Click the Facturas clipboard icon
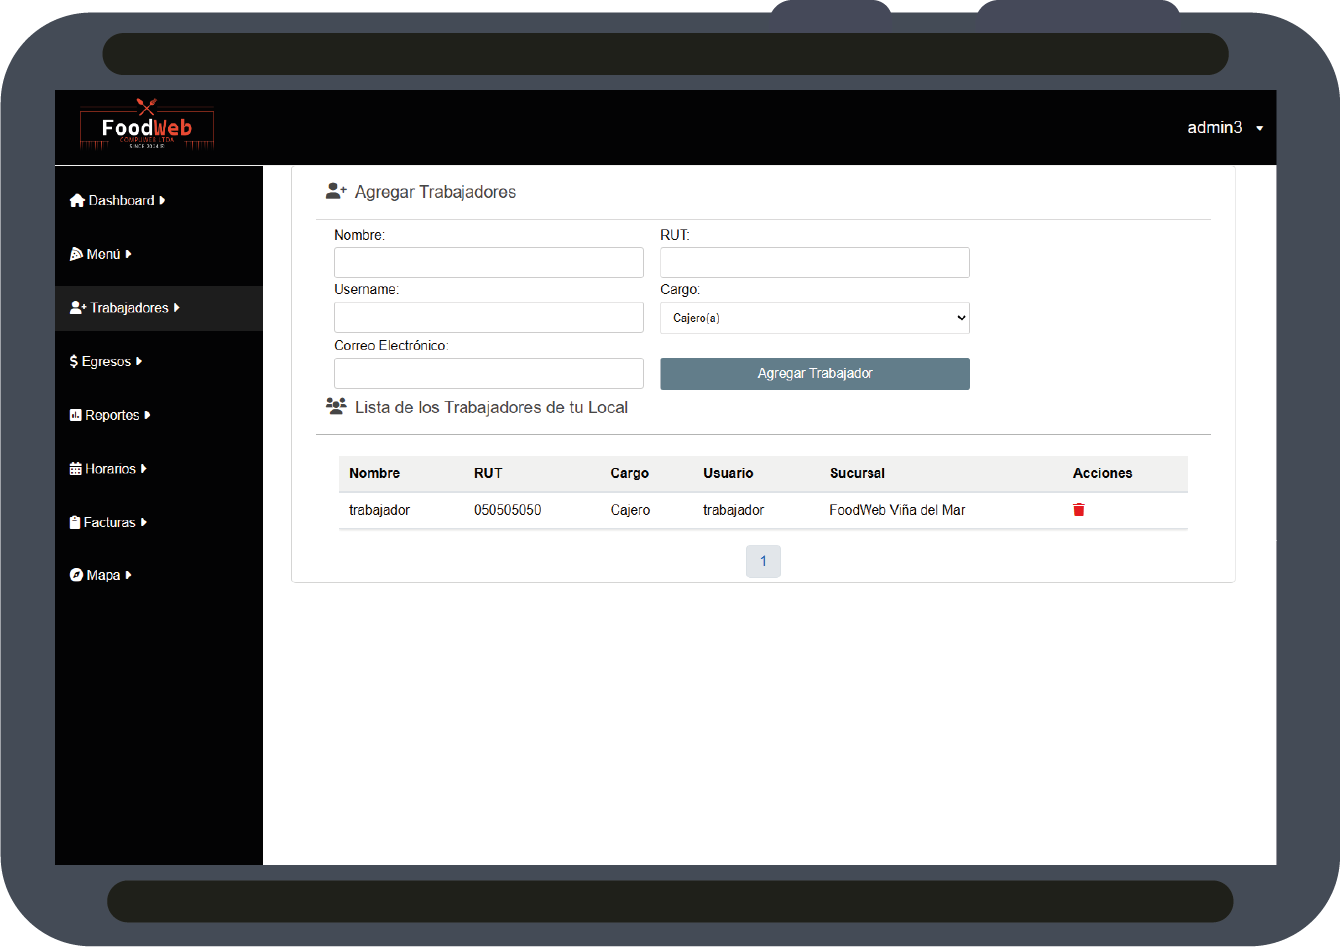Screen dimensions: 1340x947 (75, 522)
